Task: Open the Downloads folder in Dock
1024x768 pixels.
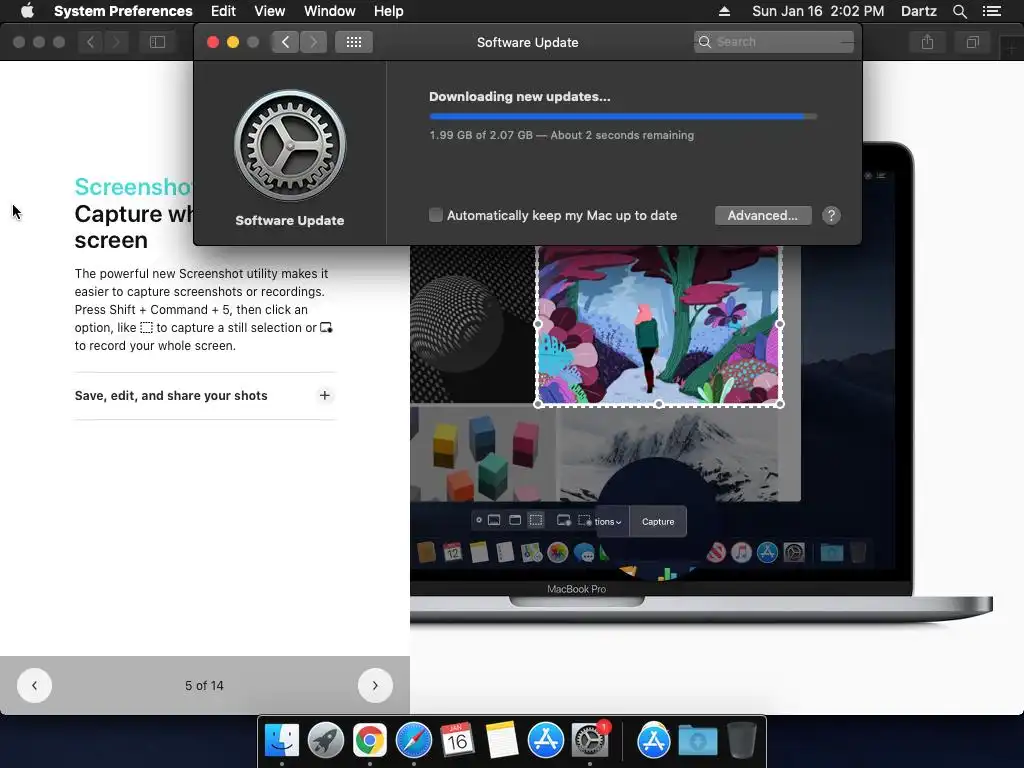Action: (697, 741)
